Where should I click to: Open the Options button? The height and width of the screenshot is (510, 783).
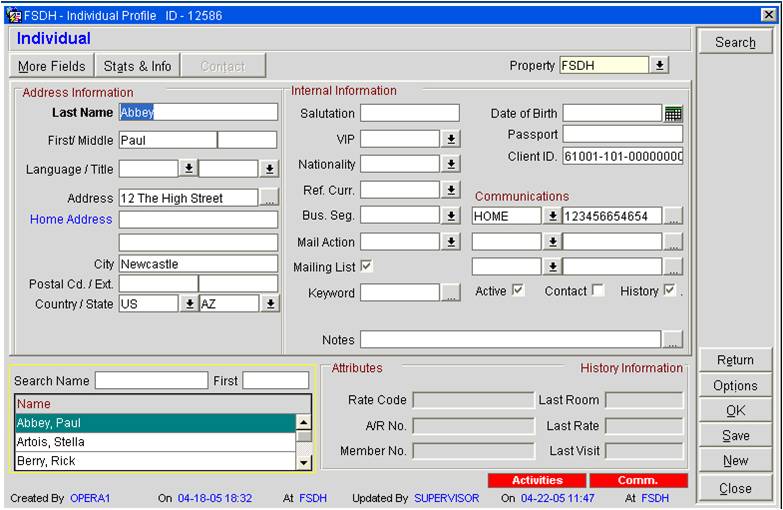(735, 386)
